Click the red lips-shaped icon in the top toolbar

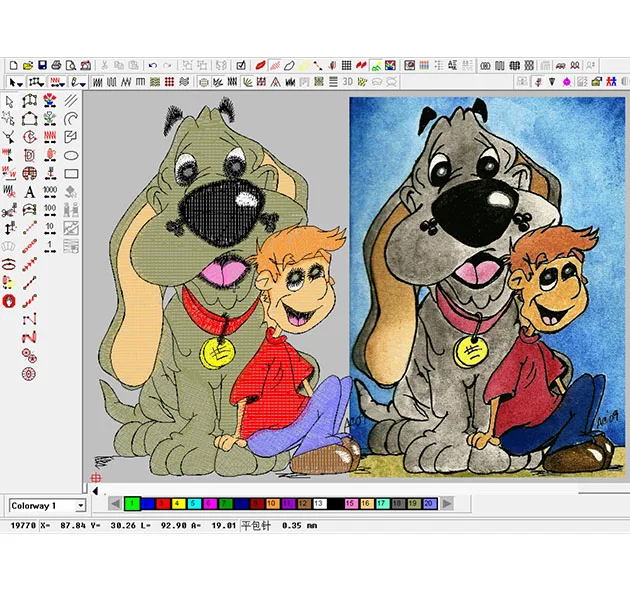coord(260,65)
